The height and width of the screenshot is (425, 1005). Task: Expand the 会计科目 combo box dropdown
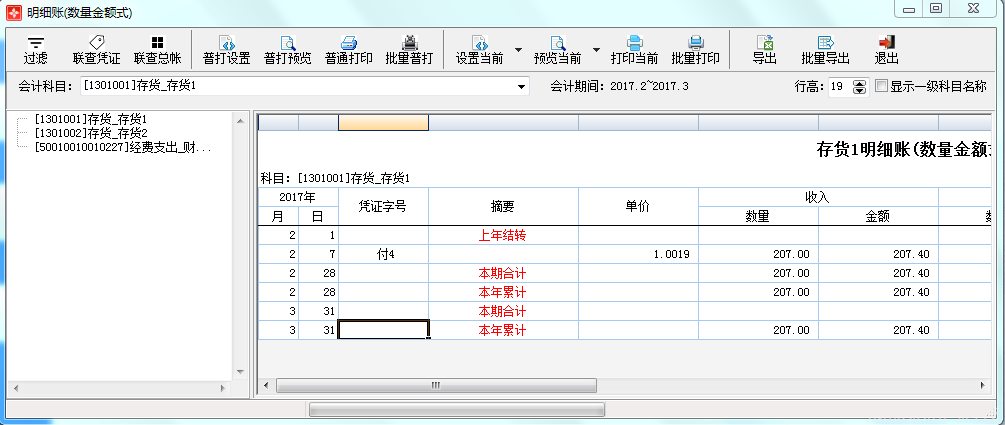521,88
